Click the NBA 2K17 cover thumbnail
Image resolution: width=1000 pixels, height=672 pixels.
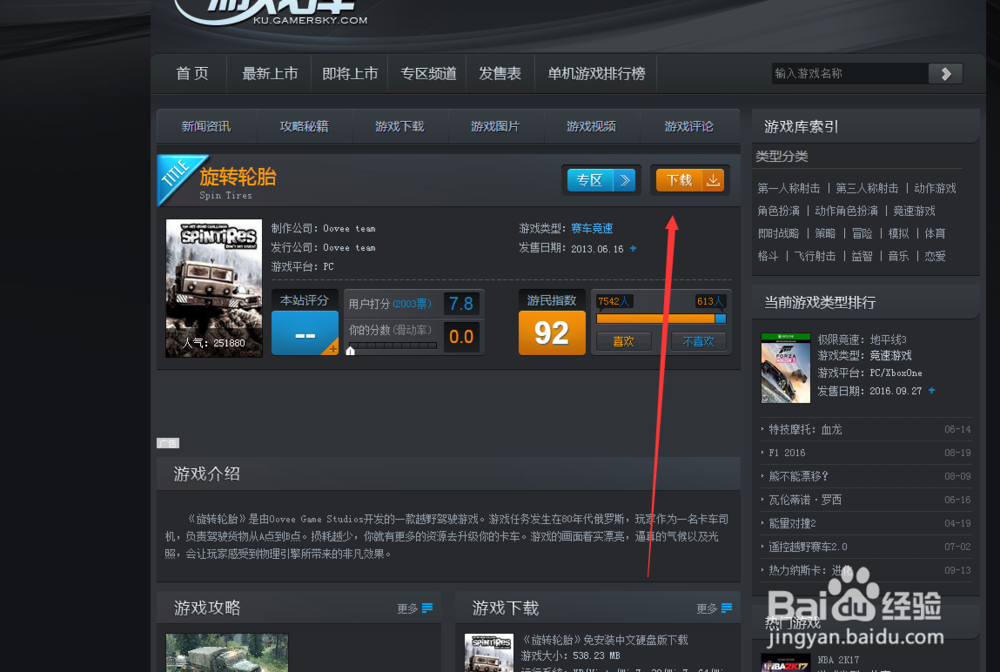tap(785, 663)
